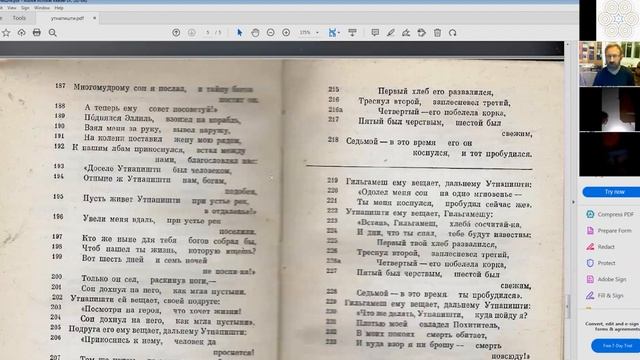Switch to the Tools tab
640x360 pixels.
[19, 18]
